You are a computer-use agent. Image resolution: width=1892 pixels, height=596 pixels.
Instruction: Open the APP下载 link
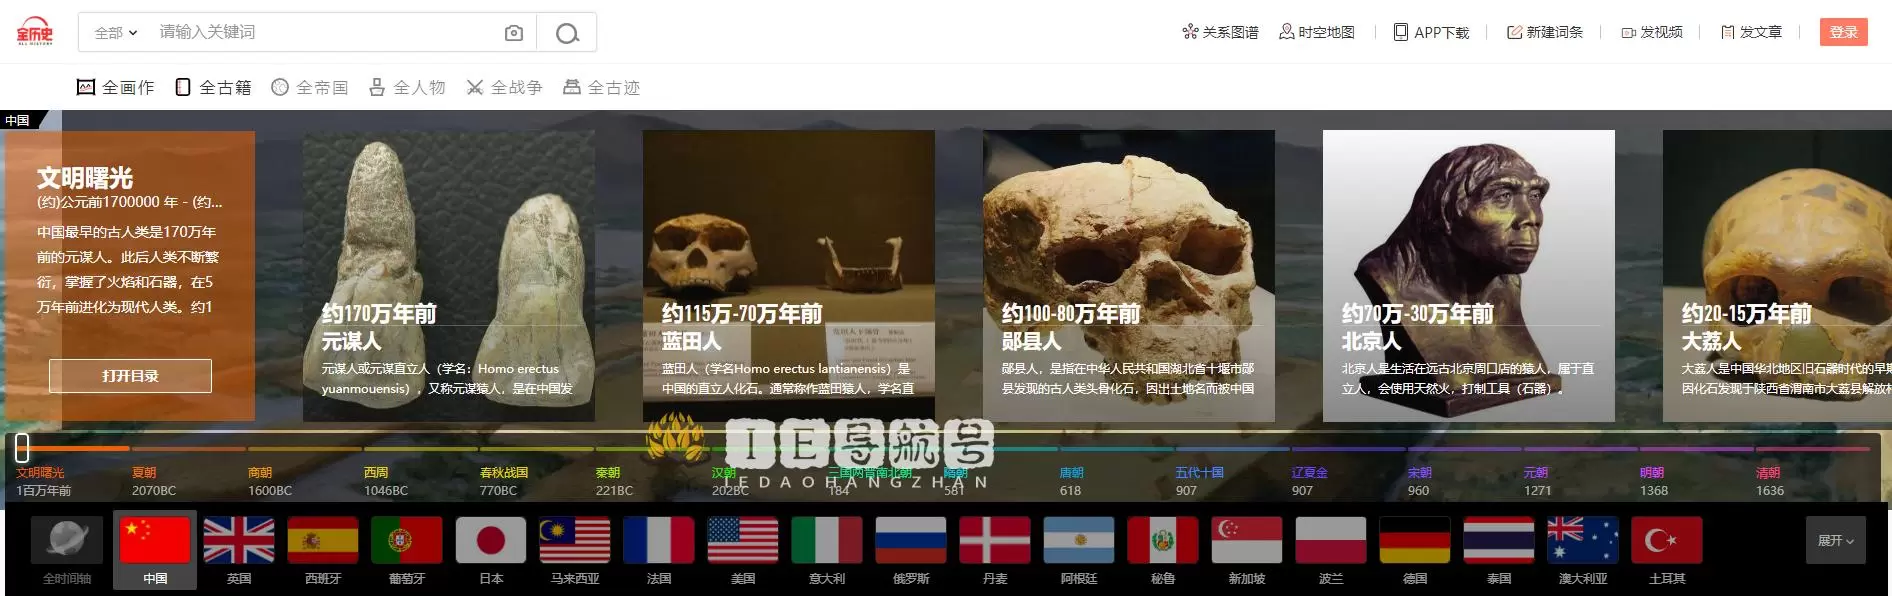pos(1432,32)
